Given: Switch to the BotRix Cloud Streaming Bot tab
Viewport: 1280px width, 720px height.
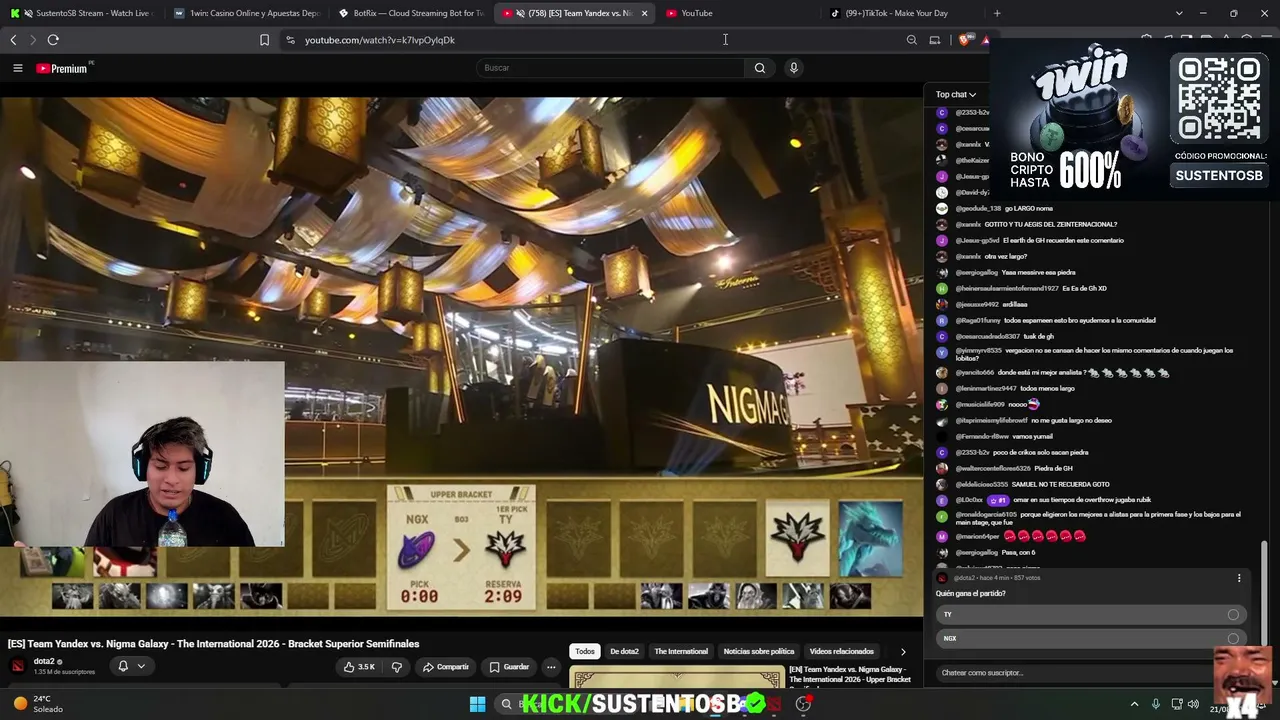Looking at the screenshot, I should 411,13.
